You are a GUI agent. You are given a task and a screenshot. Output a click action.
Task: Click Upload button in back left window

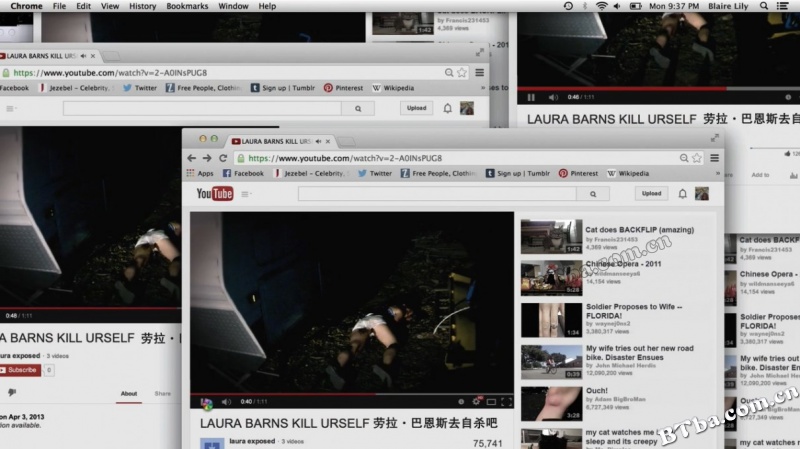[416, 108]
